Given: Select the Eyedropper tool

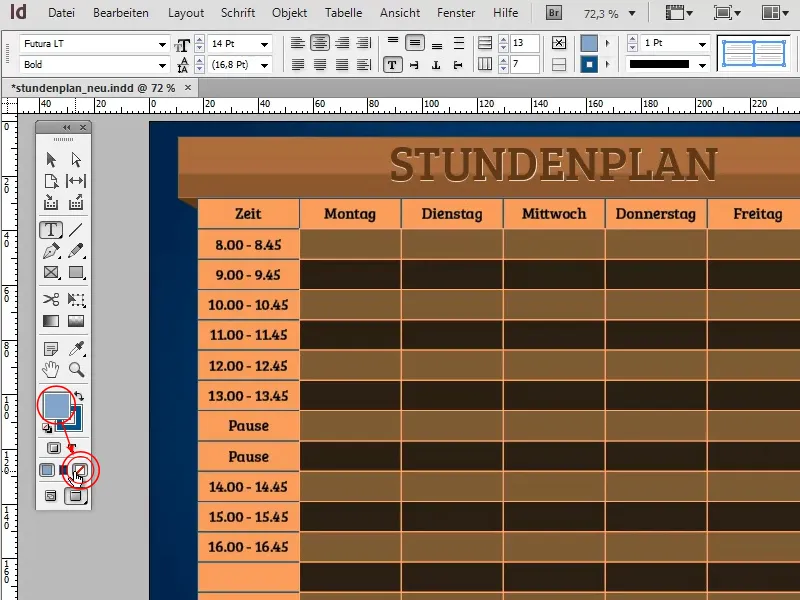Looking at the screenshot, I should coord(77,349).
